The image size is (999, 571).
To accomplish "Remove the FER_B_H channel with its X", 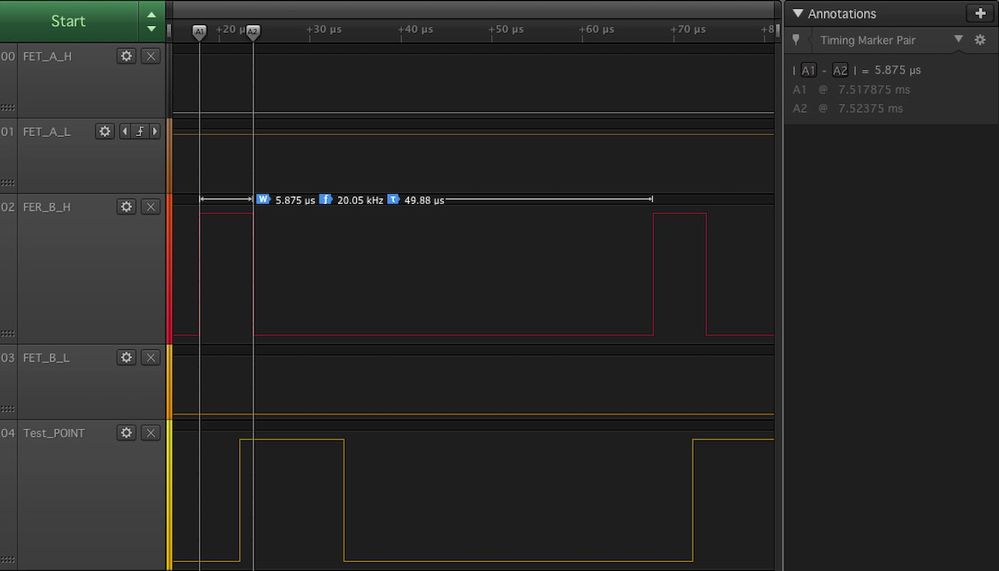I will 150,206.
